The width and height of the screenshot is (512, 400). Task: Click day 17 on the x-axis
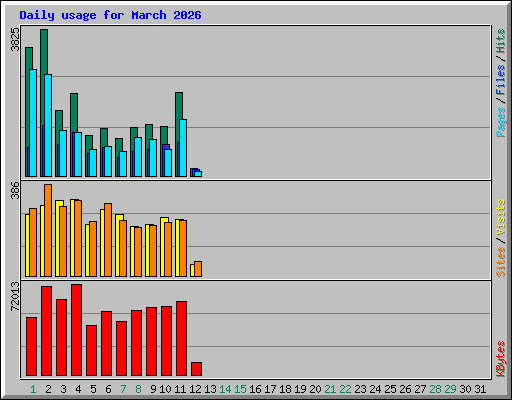[x=270, y=389]
